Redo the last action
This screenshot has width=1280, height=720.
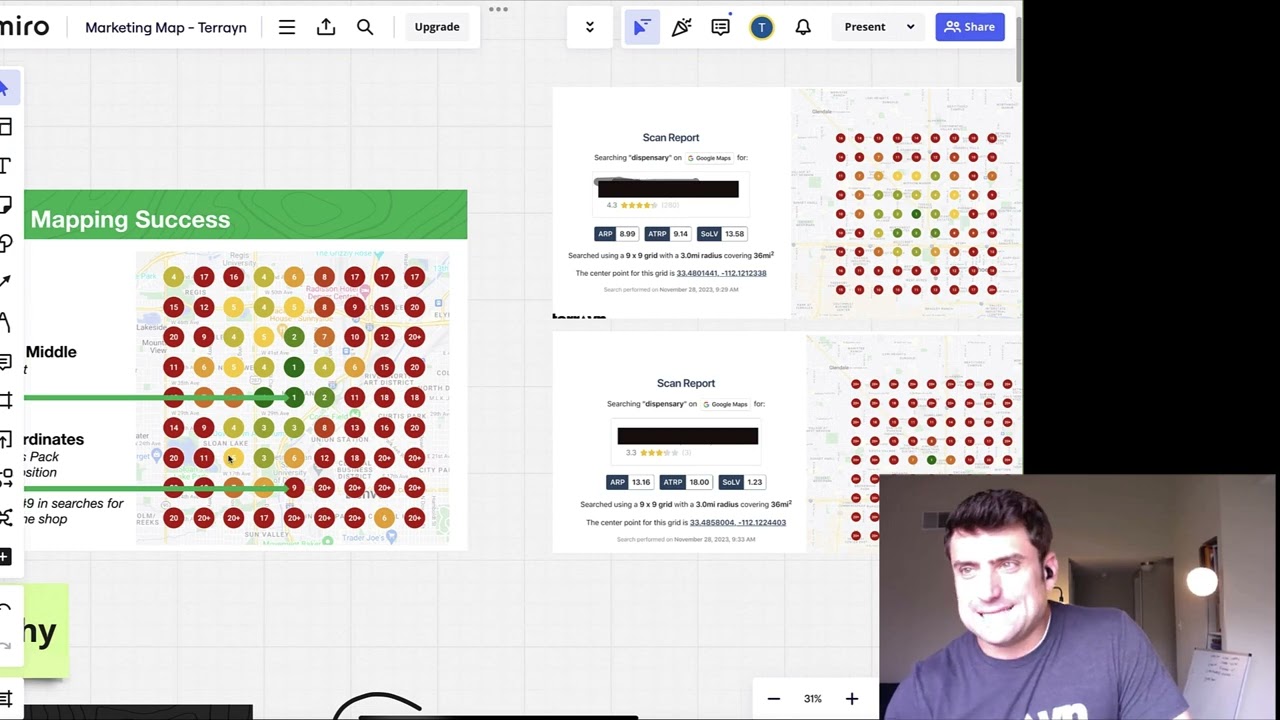[5, 646]
